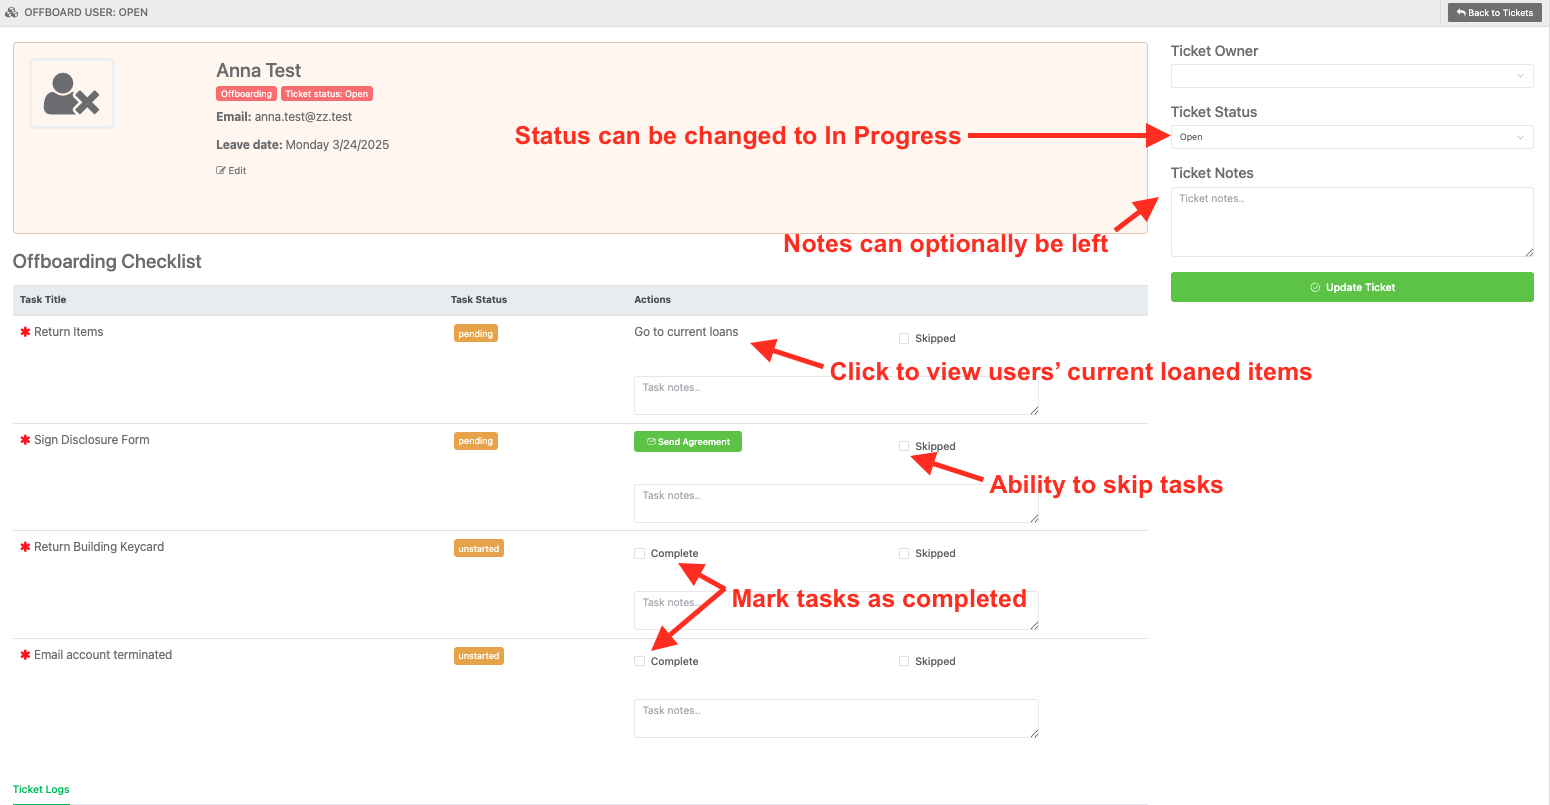This screenshot has width=1550, height=805.
Task: Click the Send Agreement button
Action: pyautogui.click(x=688, y=441)
